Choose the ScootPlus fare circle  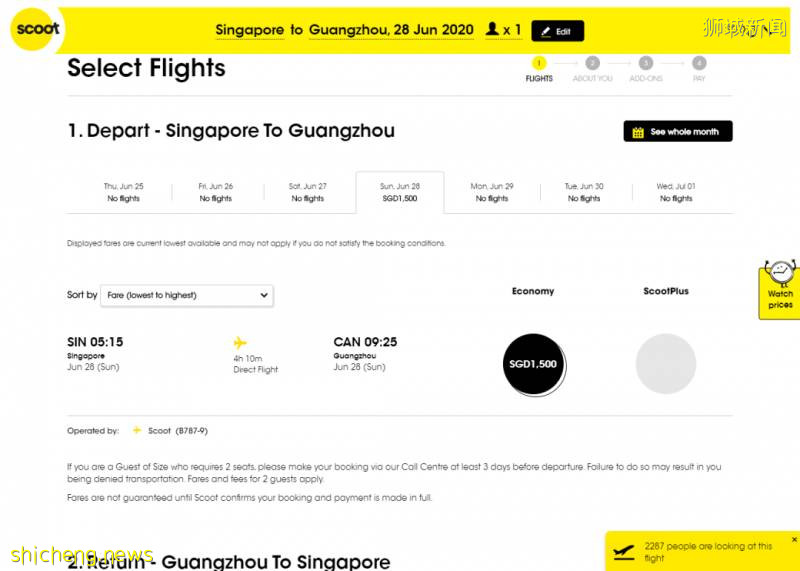(x=666, y=364)
